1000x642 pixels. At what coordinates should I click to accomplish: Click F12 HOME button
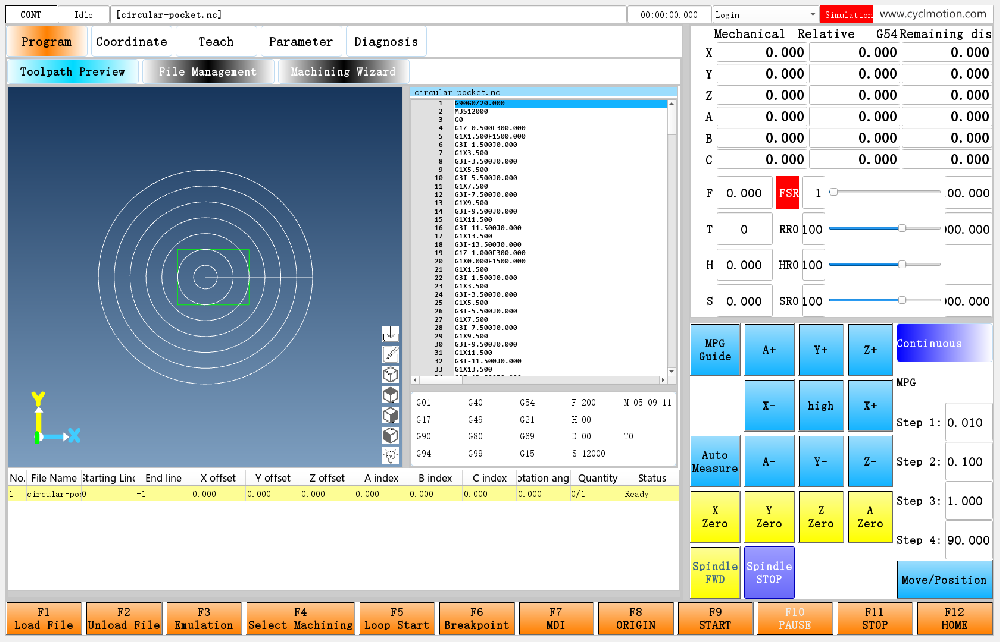[954, 618]
